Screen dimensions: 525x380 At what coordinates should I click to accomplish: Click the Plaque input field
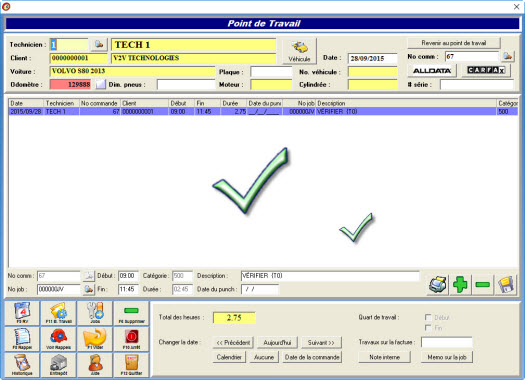[x=271, y=71]
